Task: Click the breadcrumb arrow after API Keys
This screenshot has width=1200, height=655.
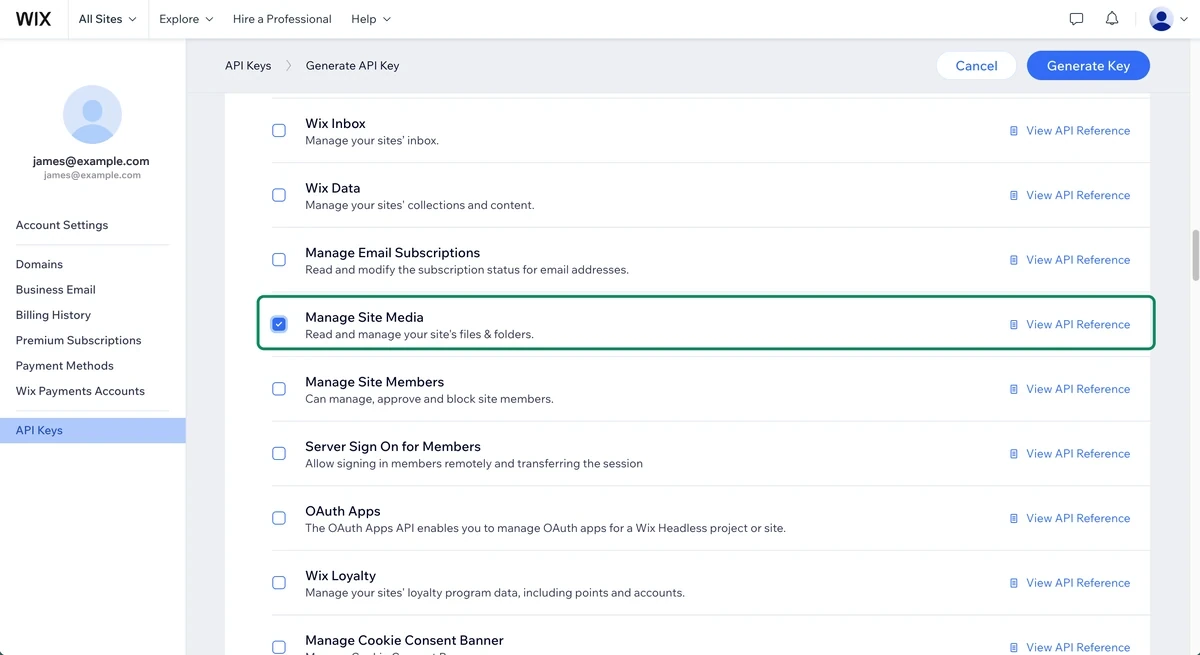Action: point(289,66)
